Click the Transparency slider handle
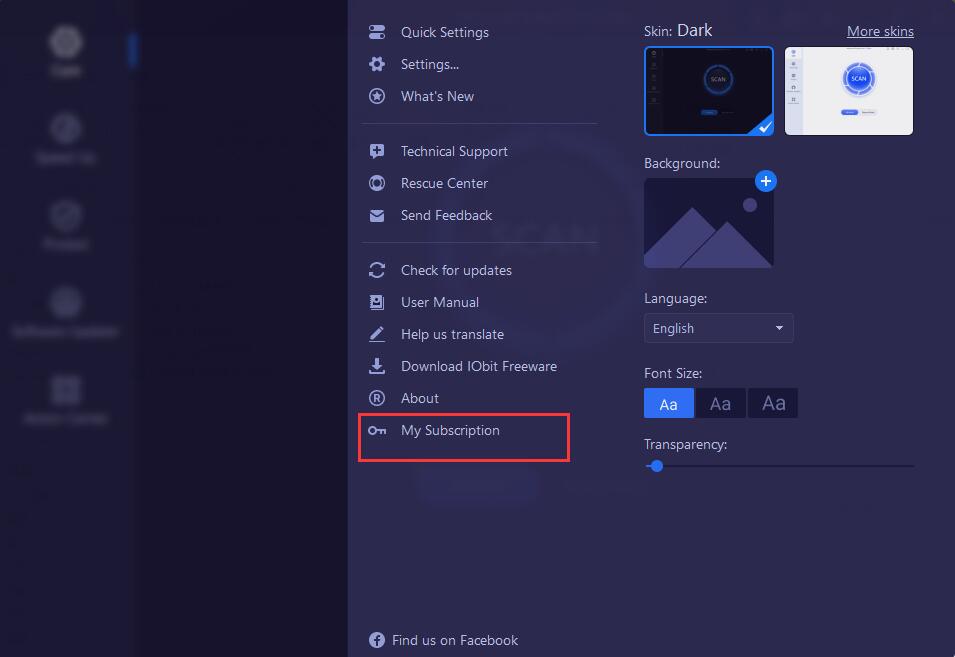Viewport: 955px width, 657px height. coord(657,466)
